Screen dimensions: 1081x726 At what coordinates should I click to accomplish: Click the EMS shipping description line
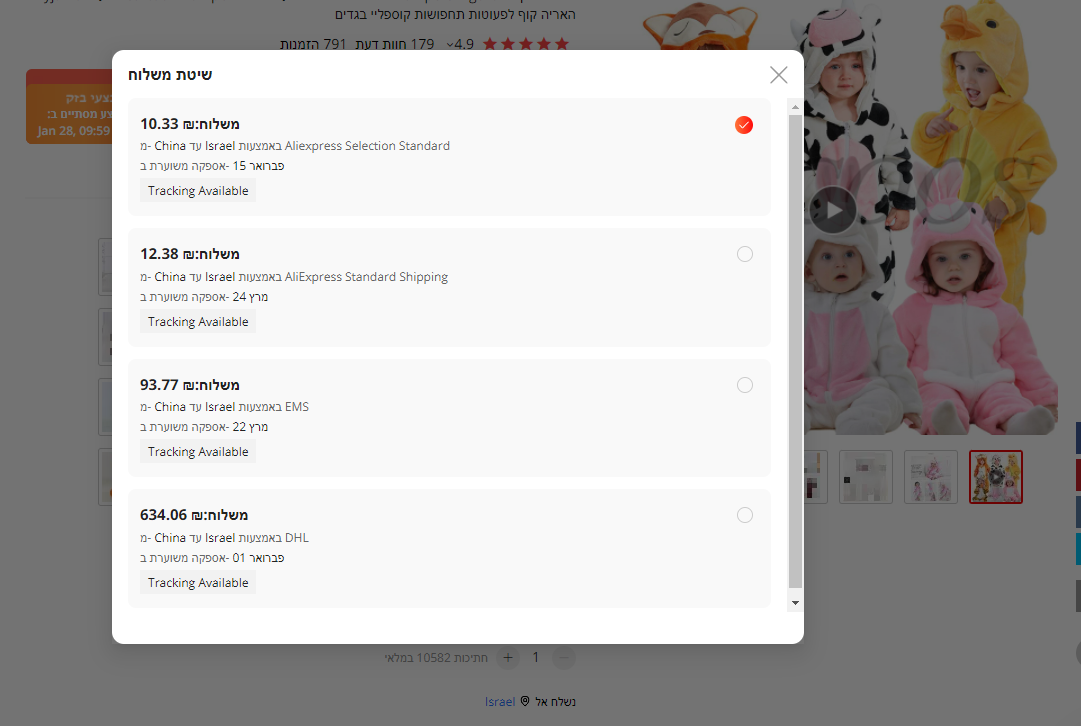point(224,407)
